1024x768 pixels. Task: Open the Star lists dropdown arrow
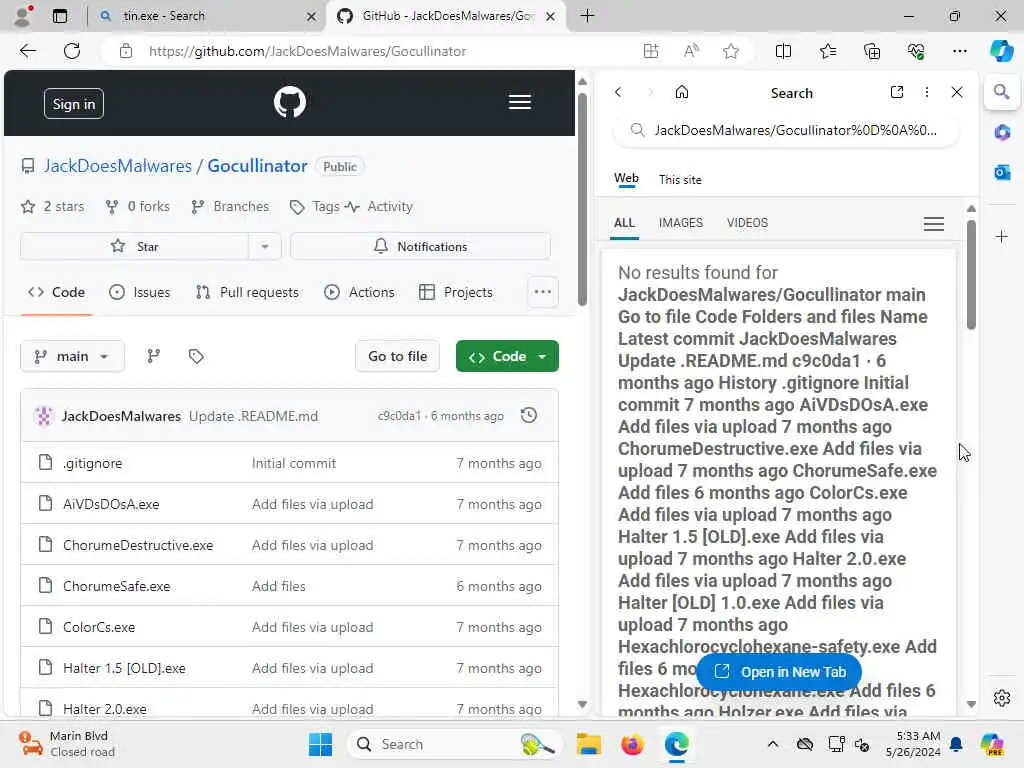(x=264, y=246)
